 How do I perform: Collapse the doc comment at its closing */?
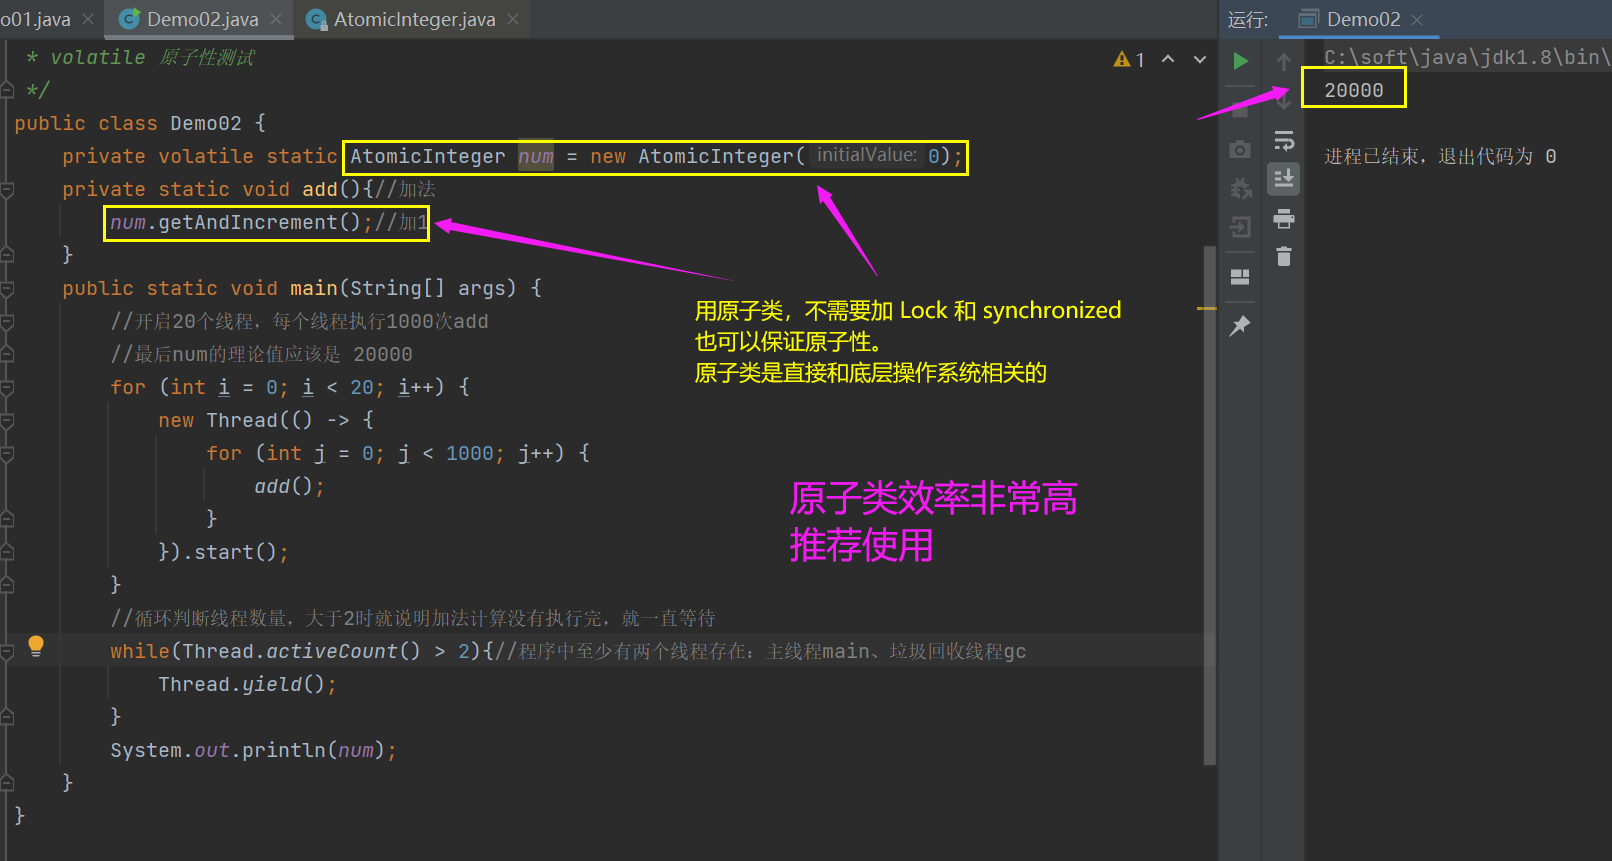click(7, 91)
